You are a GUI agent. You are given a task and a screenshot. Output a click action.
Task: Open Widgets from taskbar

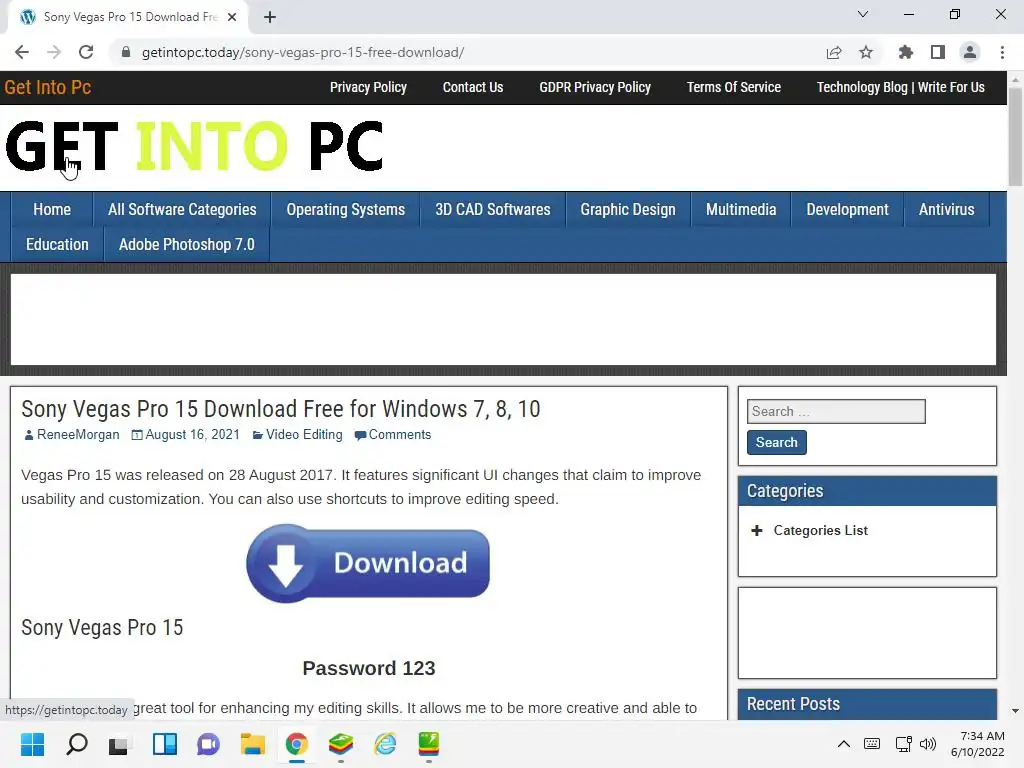[165, 744]
